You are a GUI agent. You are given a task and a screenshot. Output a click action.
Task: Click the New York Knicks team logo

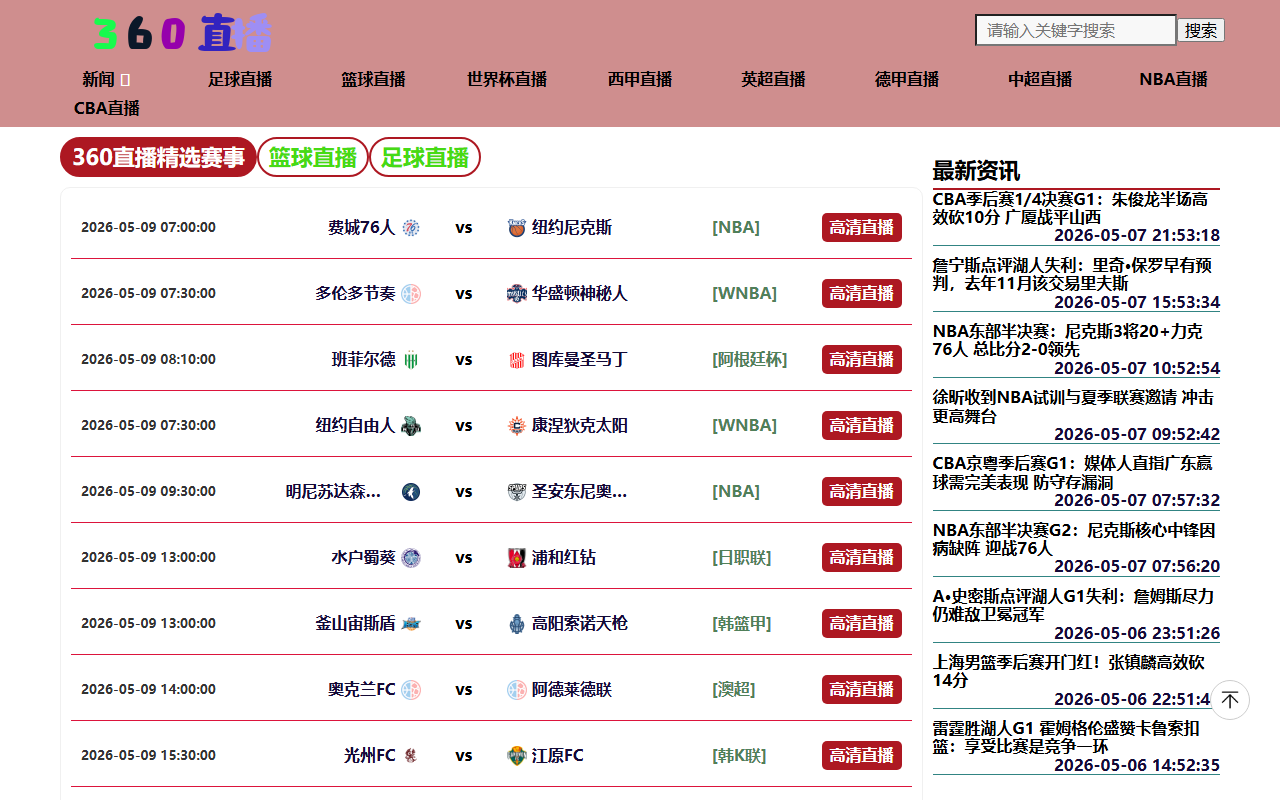coord(516,228)
